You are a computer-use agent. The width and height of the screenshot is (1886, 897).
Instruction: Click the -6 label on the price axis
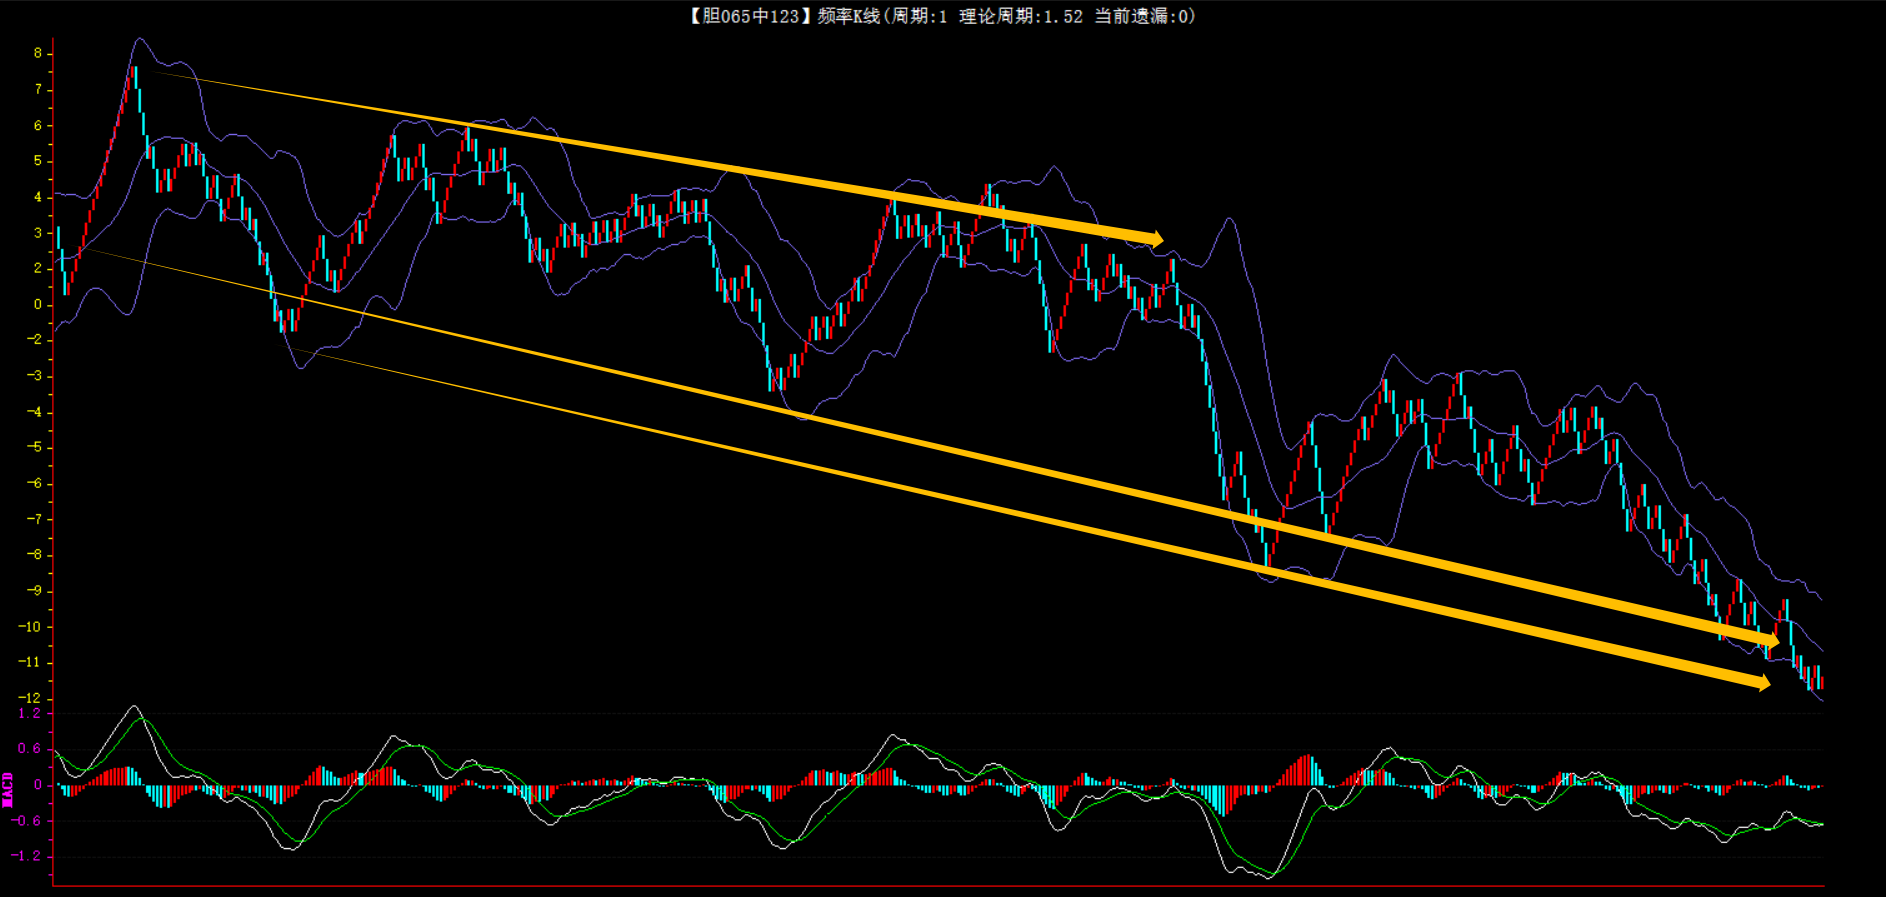[x=34, y=483]
